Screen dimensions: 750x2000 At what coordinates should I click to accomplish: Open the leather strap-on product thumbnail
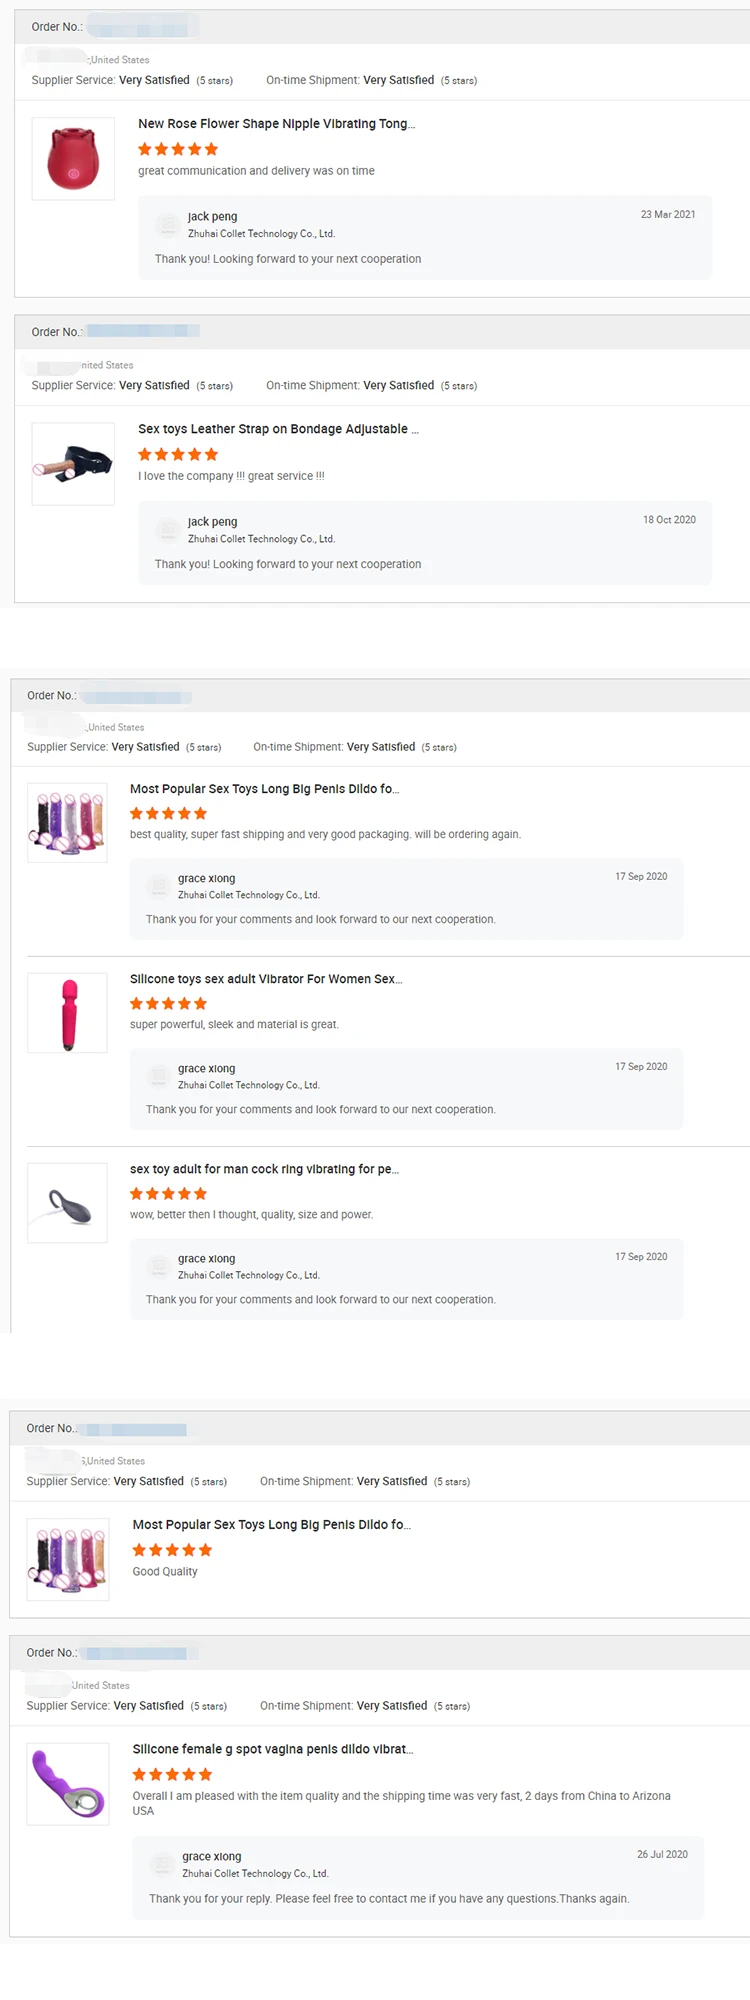coord(73,463)
